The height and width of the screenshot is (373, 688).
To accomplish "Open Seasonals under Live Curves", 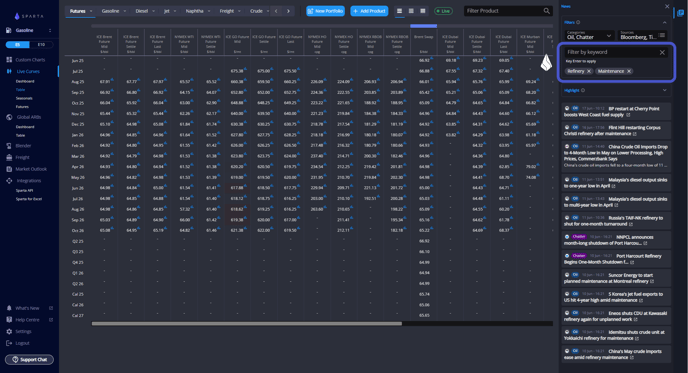I will pos(24,98).
